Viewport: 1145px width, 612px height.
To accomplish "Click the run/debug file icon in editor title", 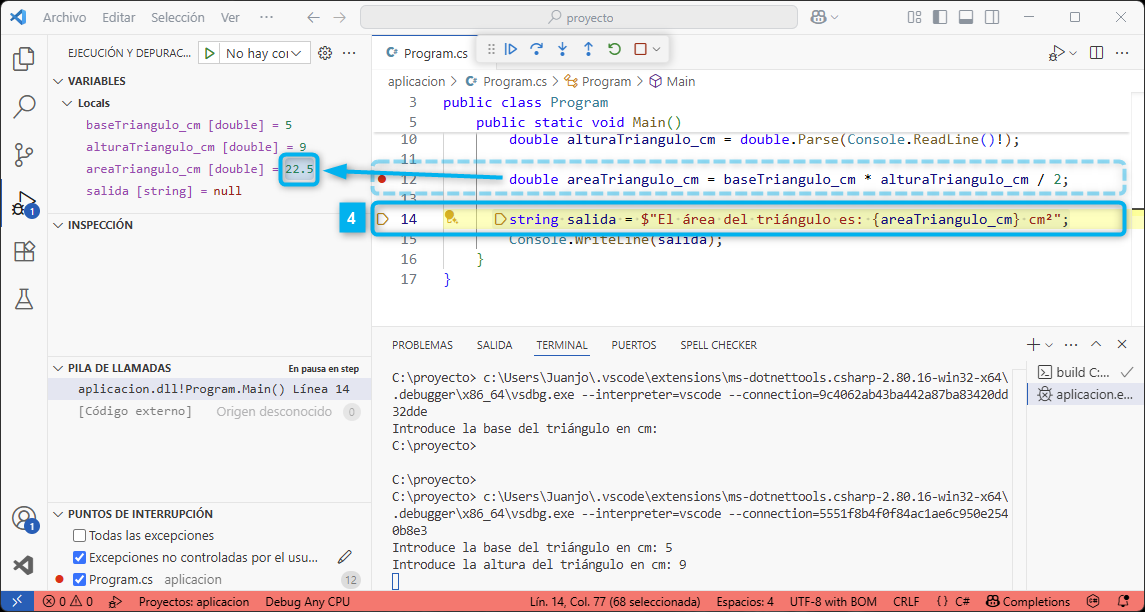I will click(1057, 53).
